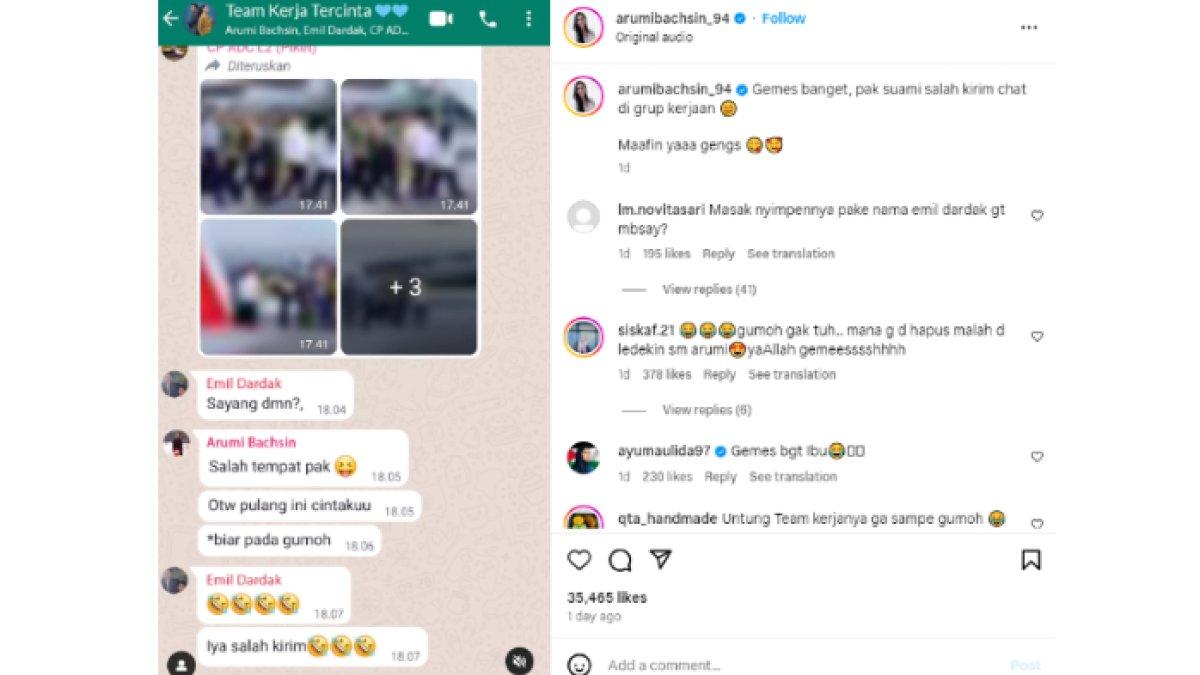Like lm.novitasari's comment
Screen dimensions: 1200x675
1037,215
